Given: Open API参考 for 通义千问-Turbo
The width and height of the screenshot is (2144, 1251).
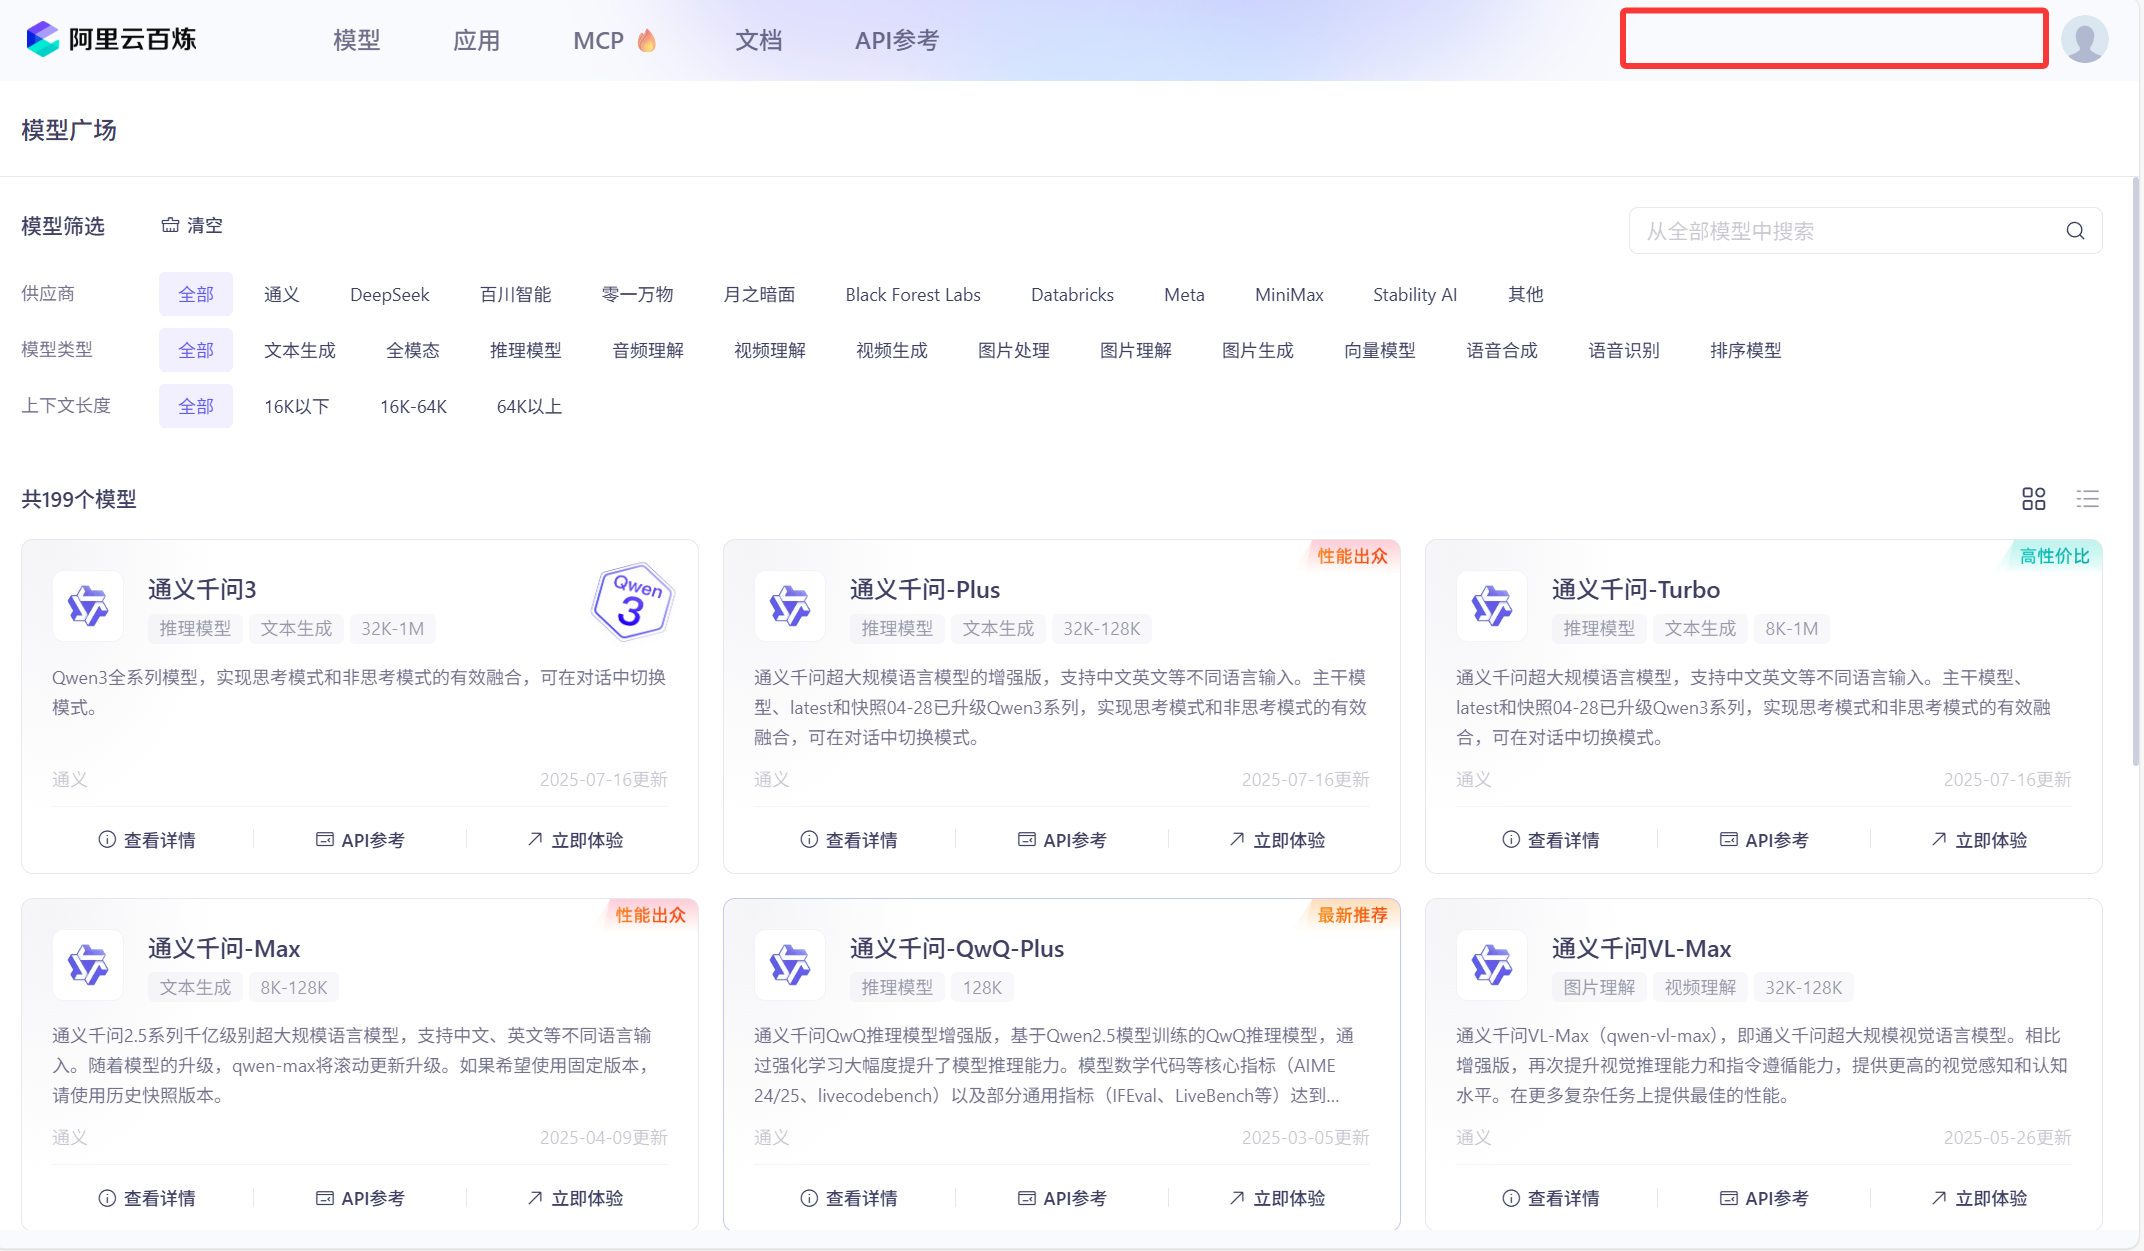Looking at the screenshot, I should point(1764,840).
